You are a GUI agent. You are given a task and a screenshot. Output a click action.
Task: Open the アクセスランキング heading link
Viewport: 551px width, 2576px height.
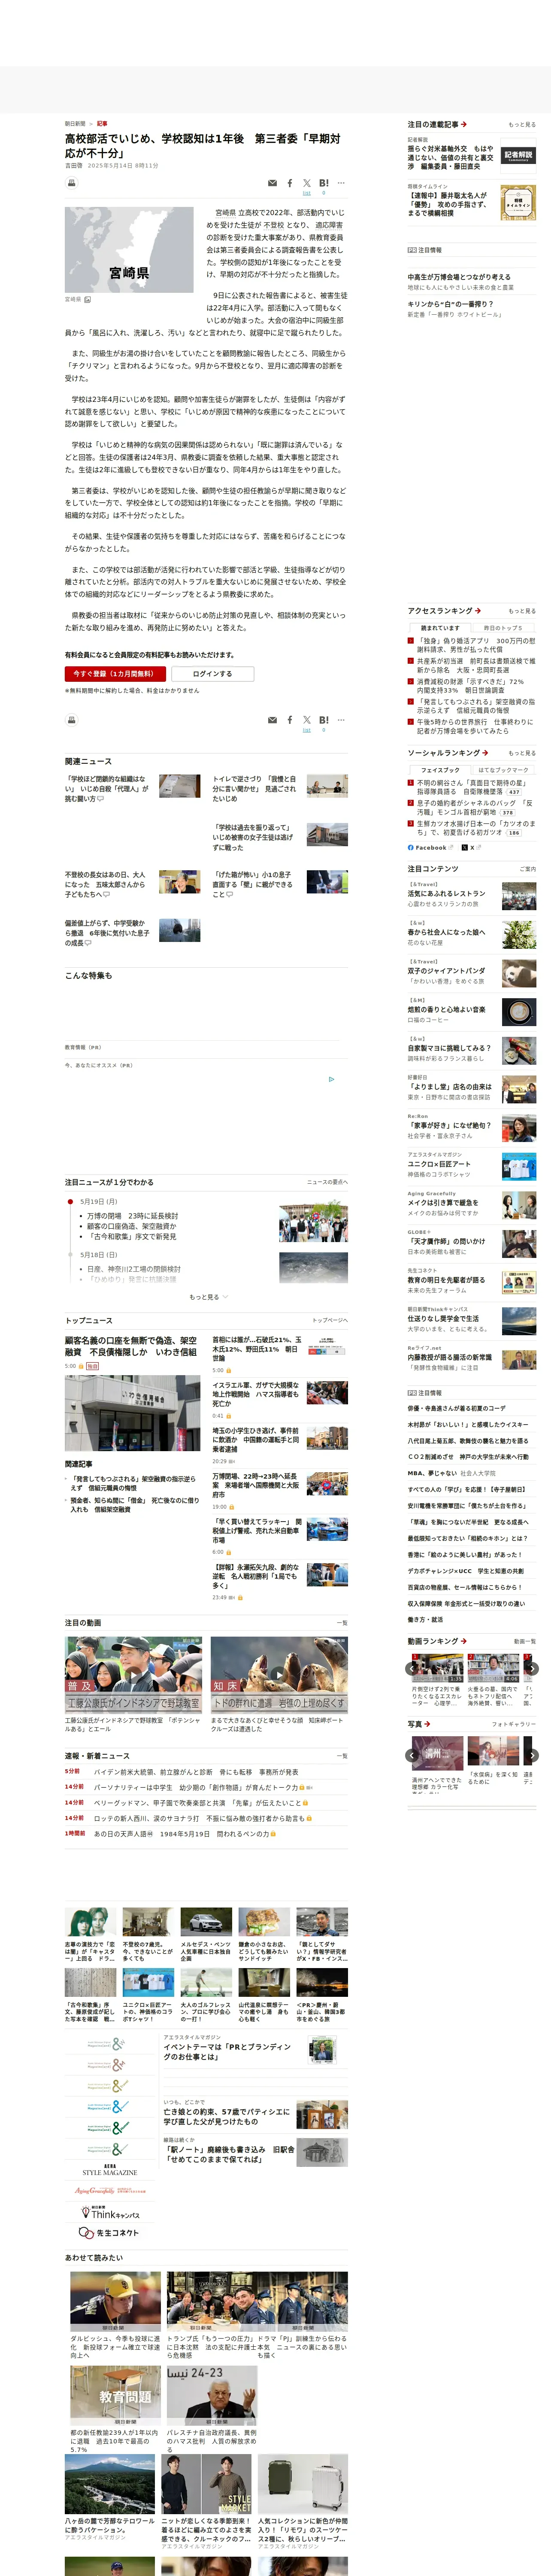[x=444, y=611]
